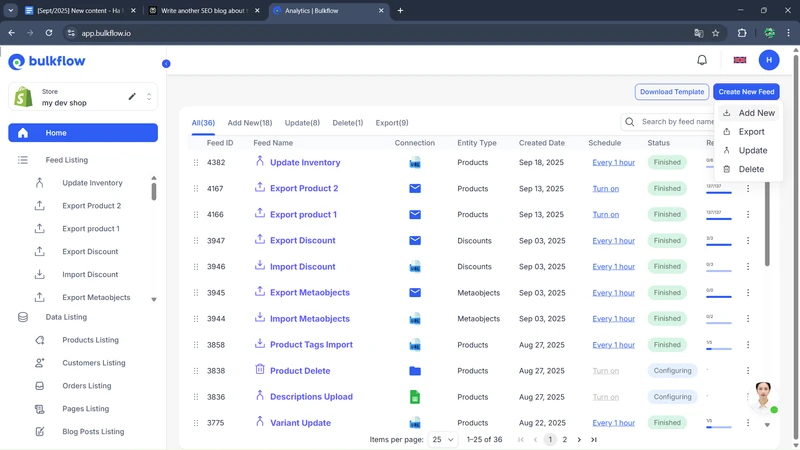This screenshot has width=800, height=450.
Task: Collapse the sidebar with the arrow toggle
Action: tap(166, 64)
